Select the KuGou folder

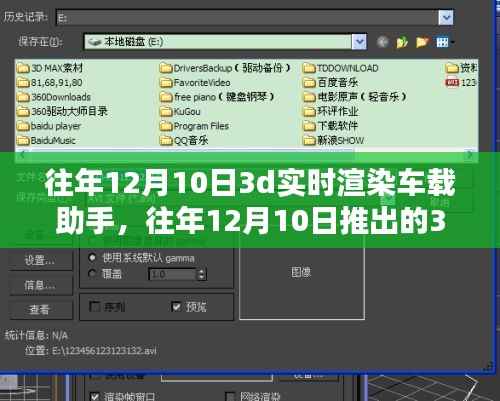pos(180,111)
